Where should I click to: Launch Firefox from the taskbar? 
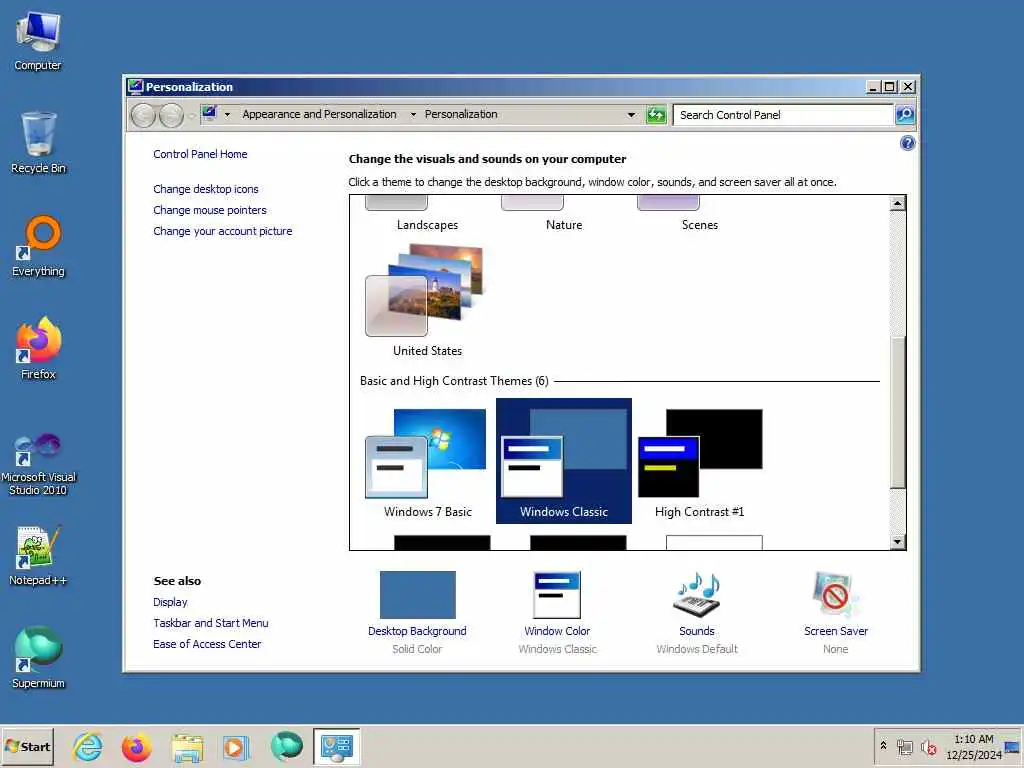[136, 747]
